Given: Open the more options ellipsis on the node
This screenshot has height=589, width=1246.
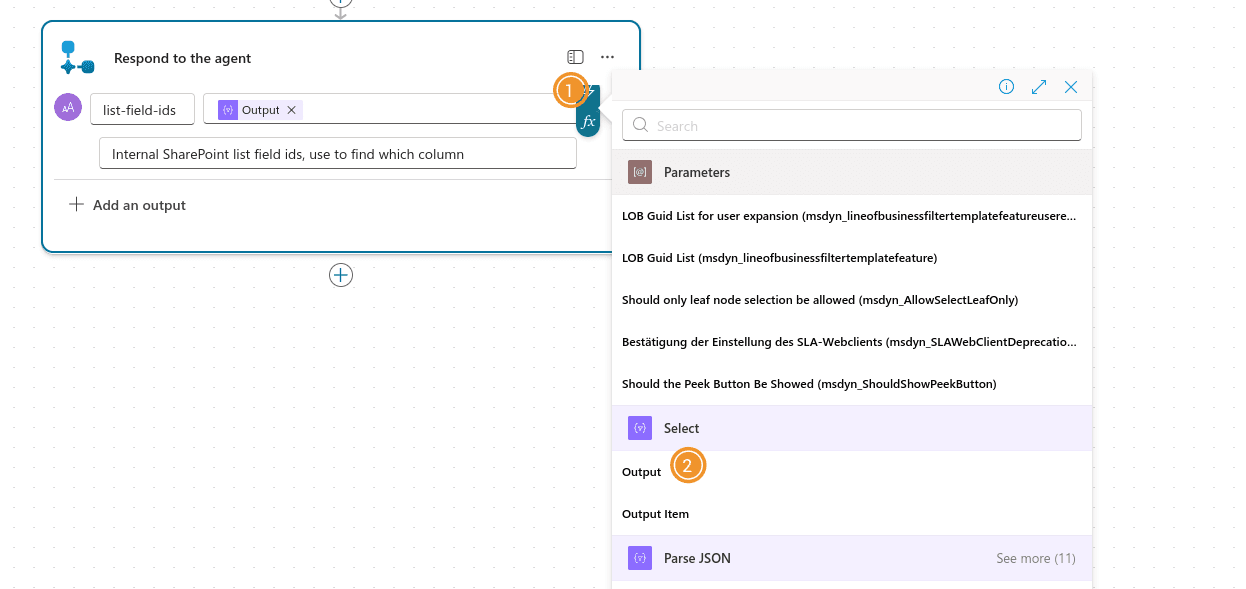Looking at the screenshot, I should (x=607, y=57).
